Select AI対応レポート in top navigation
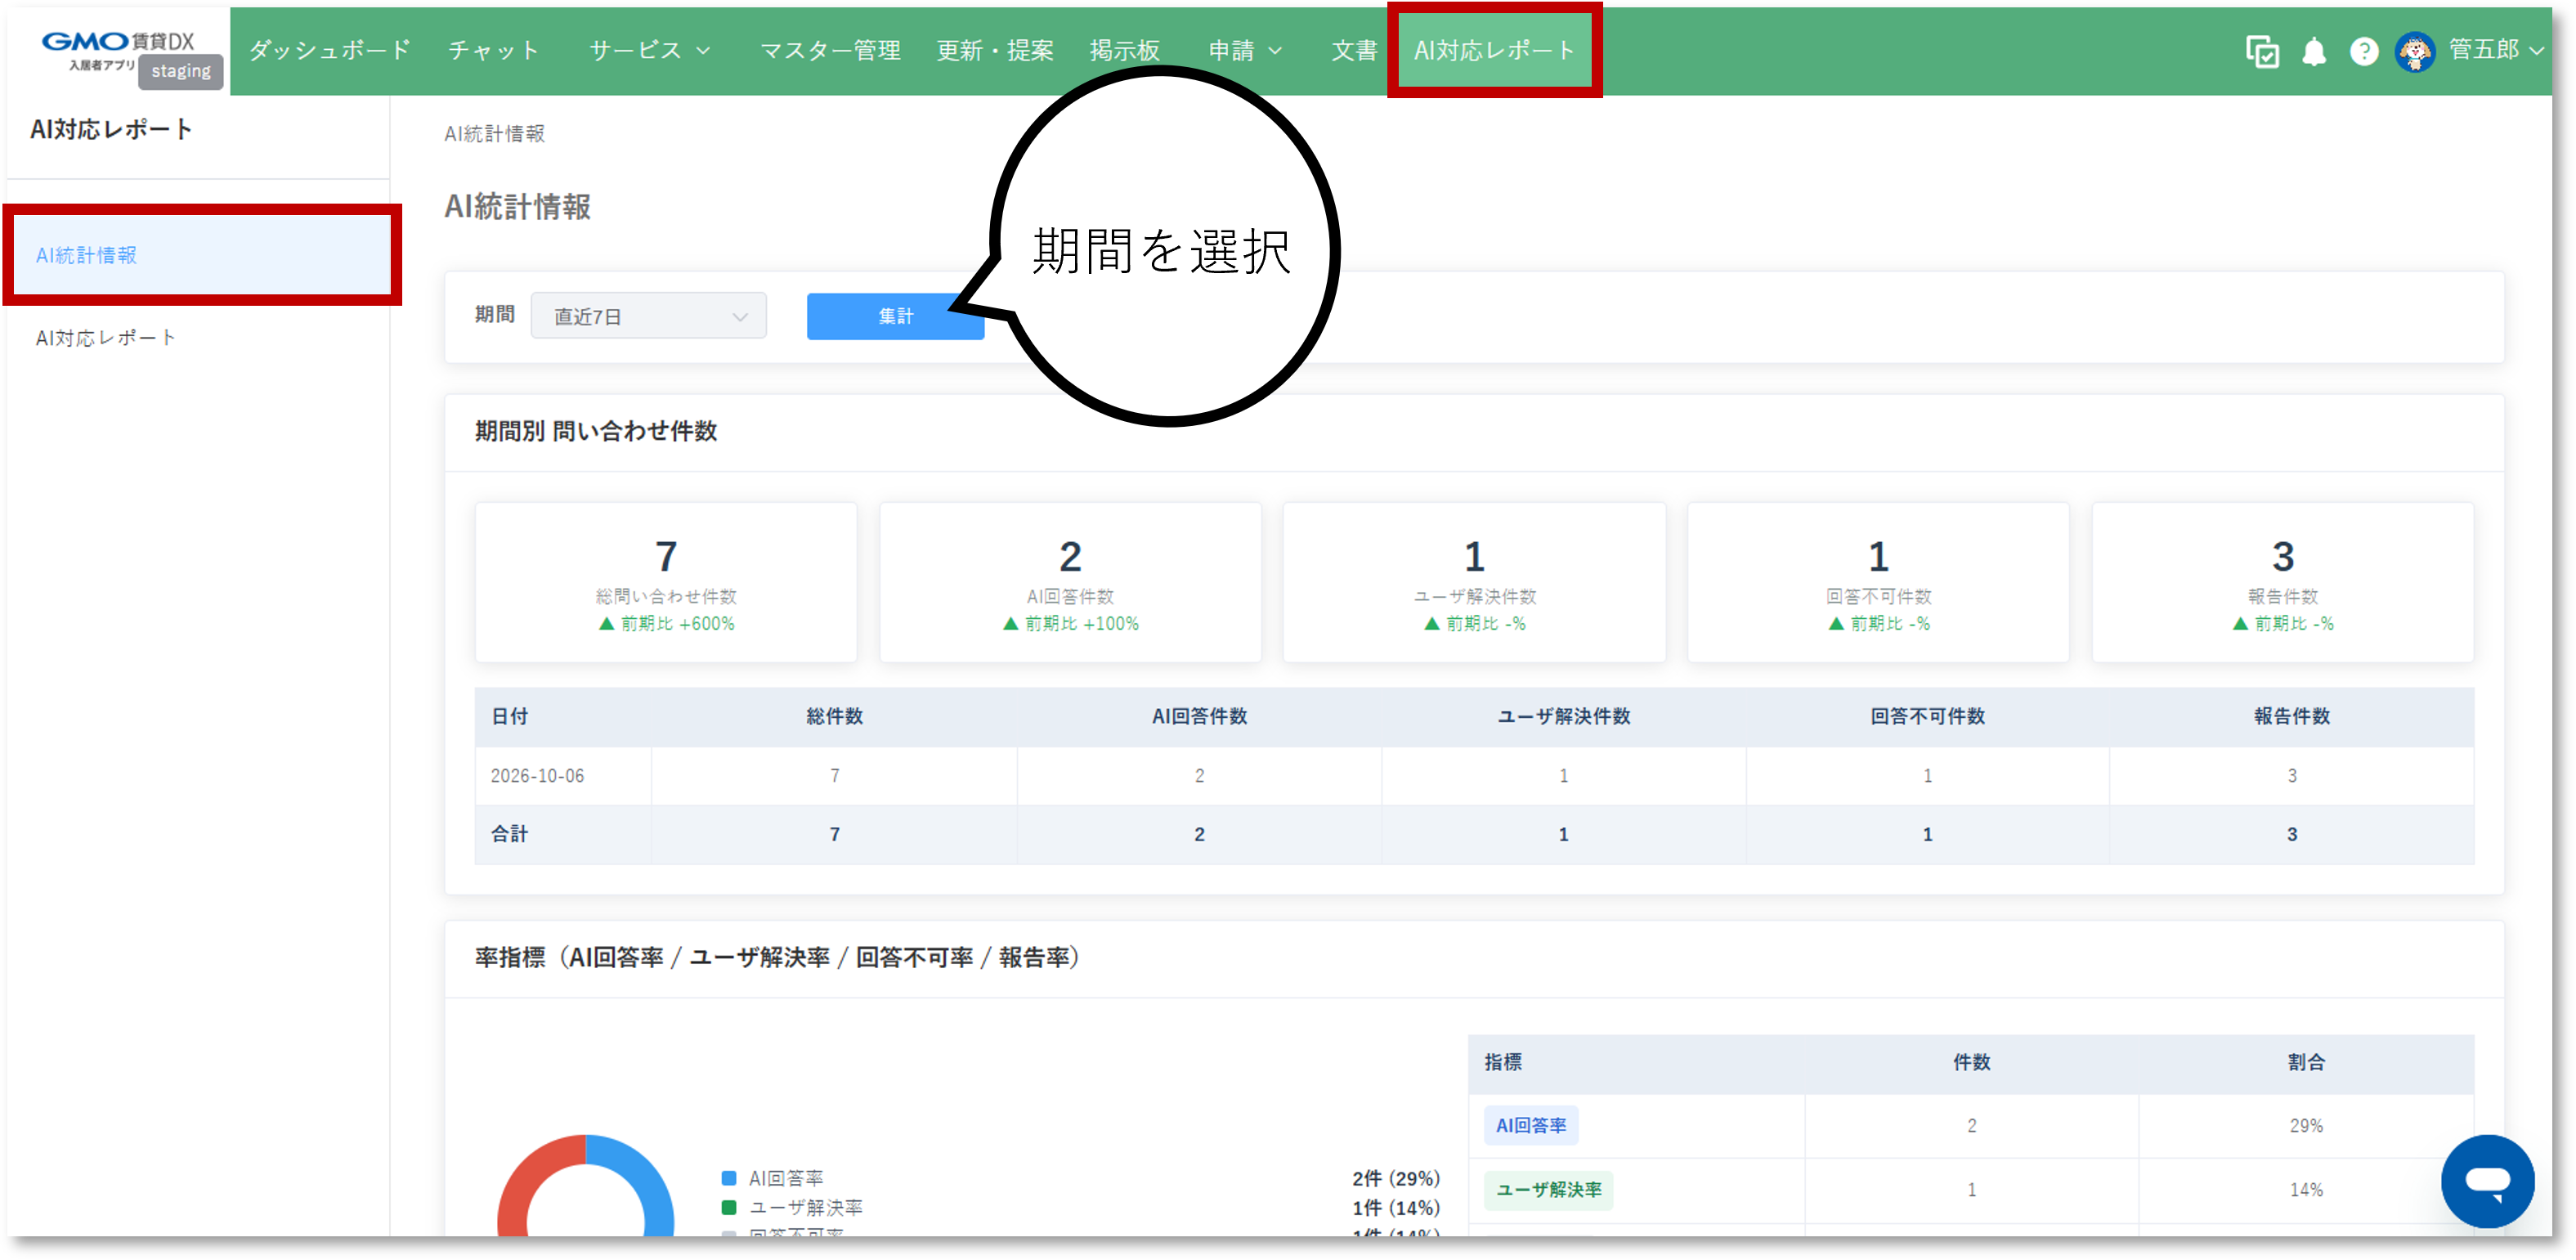This screenshot has height=1260, width=2576. [x=1494, y=51]
